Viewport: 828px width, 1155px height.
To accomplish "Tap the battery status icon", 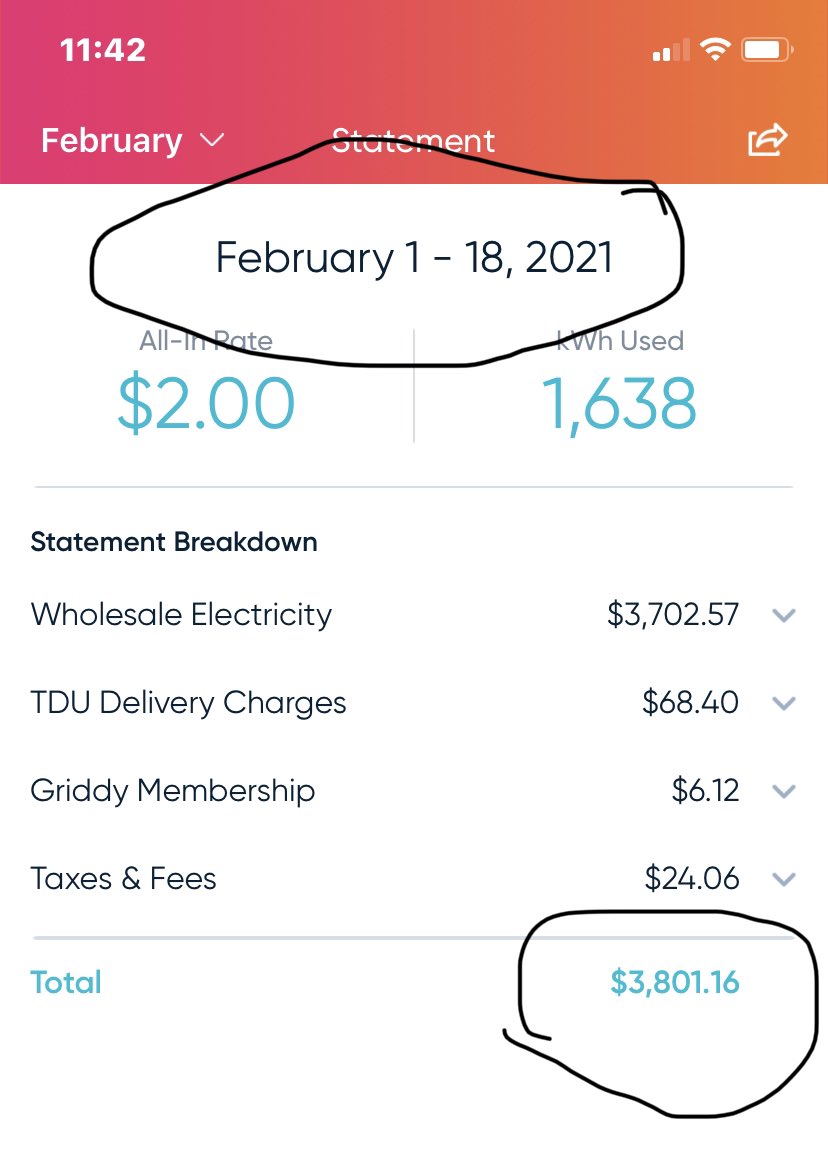I will [x=768, y=50].
